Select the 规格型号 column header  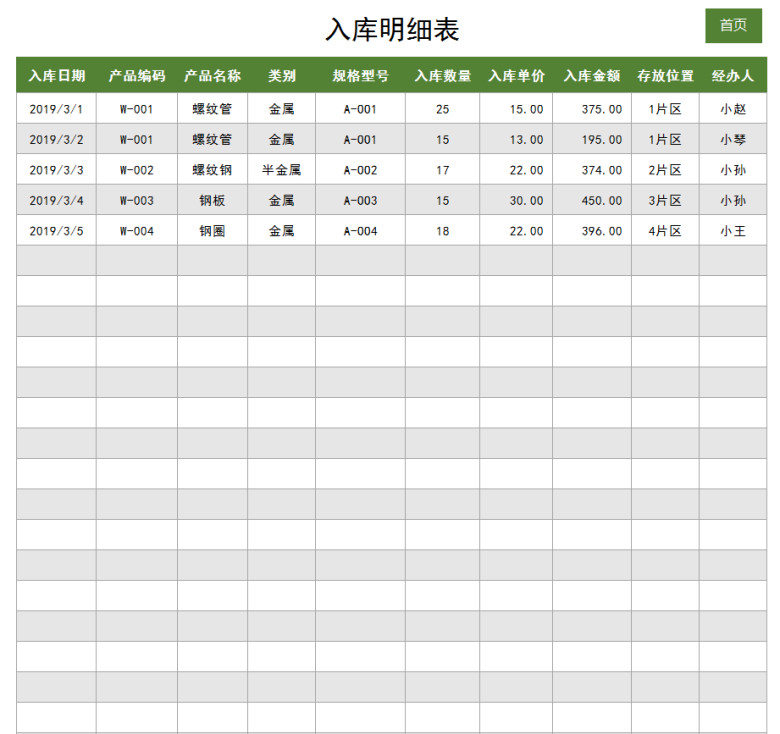pos(360,76)
